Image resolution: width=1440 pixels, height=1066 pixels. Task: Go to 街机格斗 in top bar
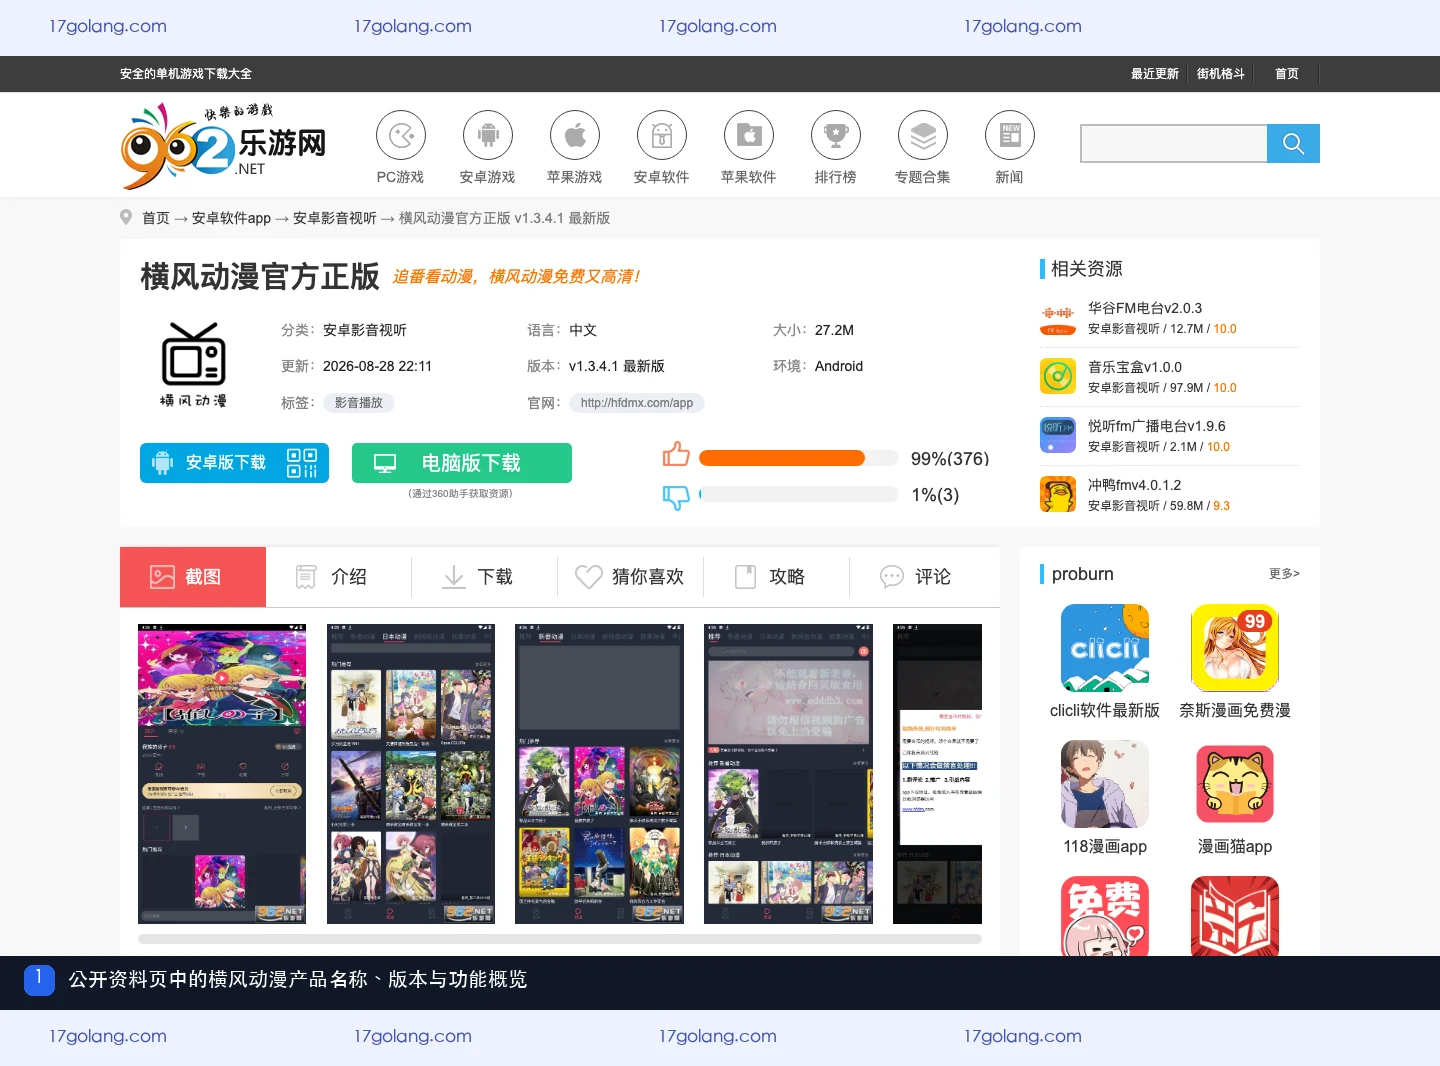point(1221,74)
